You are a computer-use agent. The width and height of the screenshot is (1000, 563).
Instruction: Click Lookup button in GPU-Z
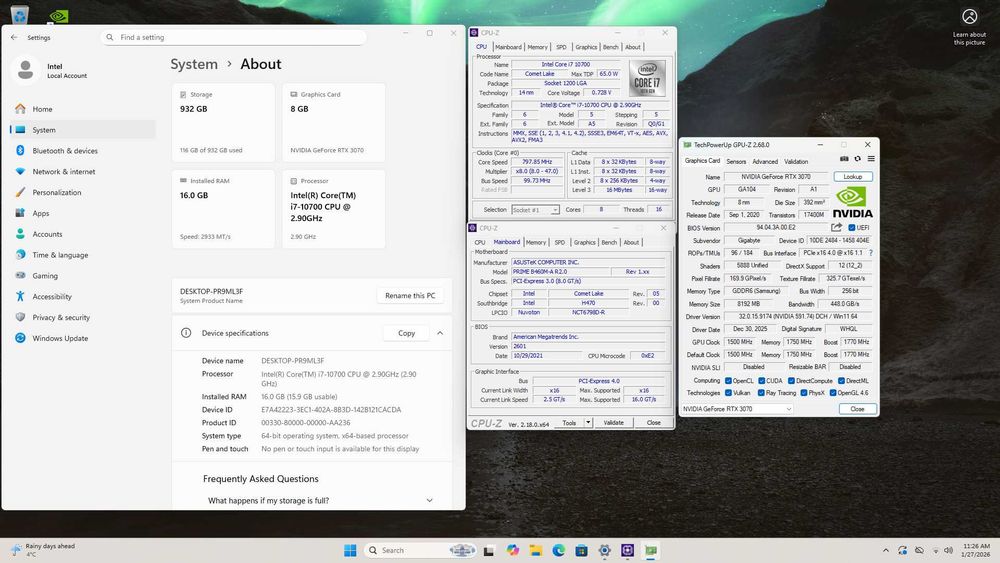pos(853,177)
